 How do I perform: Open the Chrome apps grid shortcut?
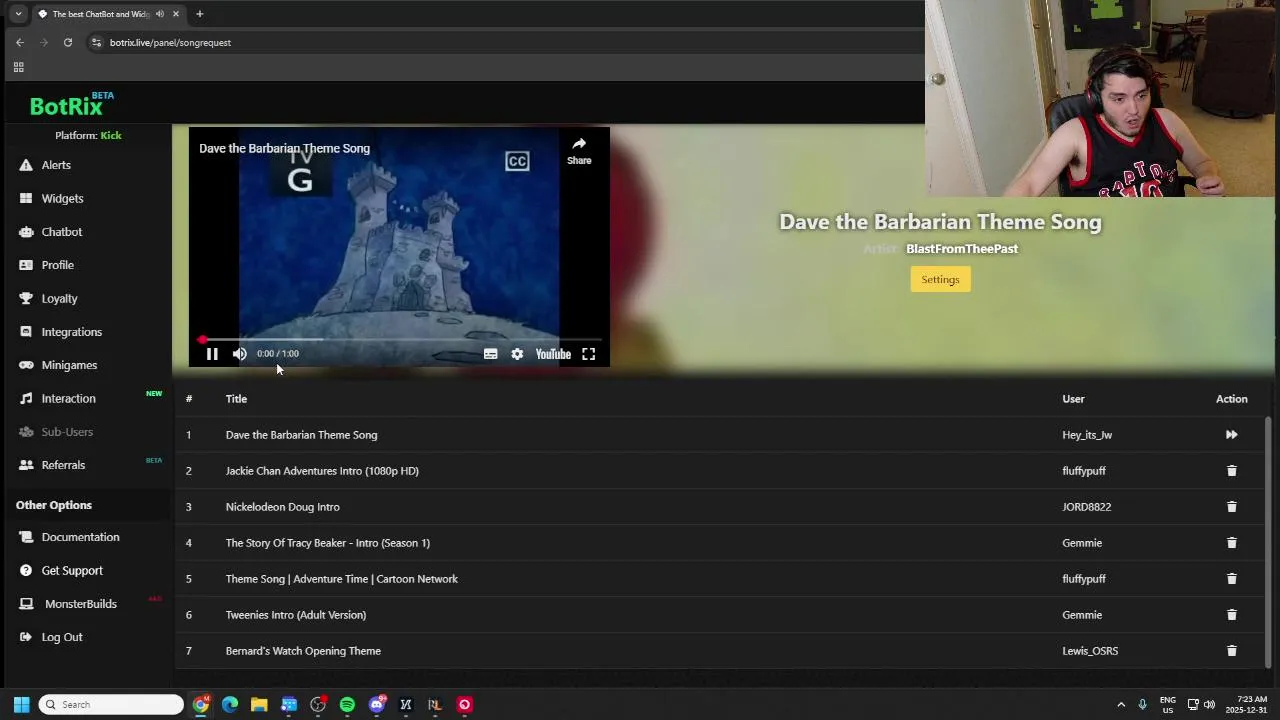pyautogui.click(x=18, y=67)
